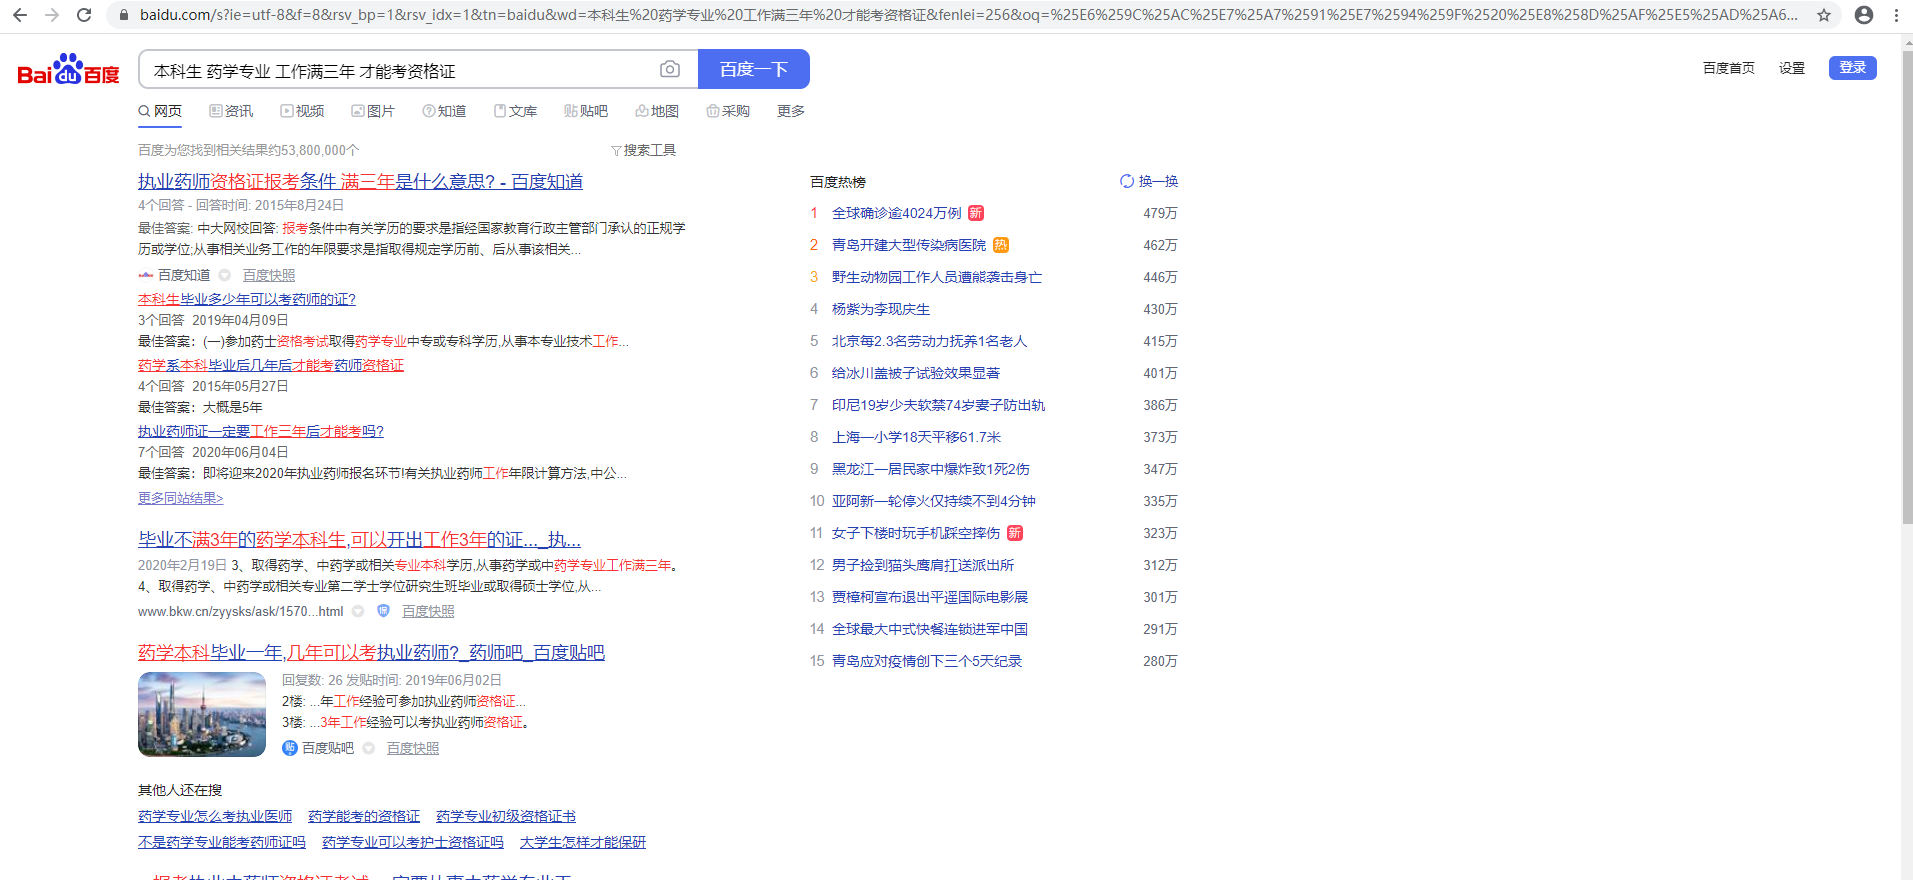Open 百度快照 for the bkw.cn result

pyautogui.click(x=428, y=611)
